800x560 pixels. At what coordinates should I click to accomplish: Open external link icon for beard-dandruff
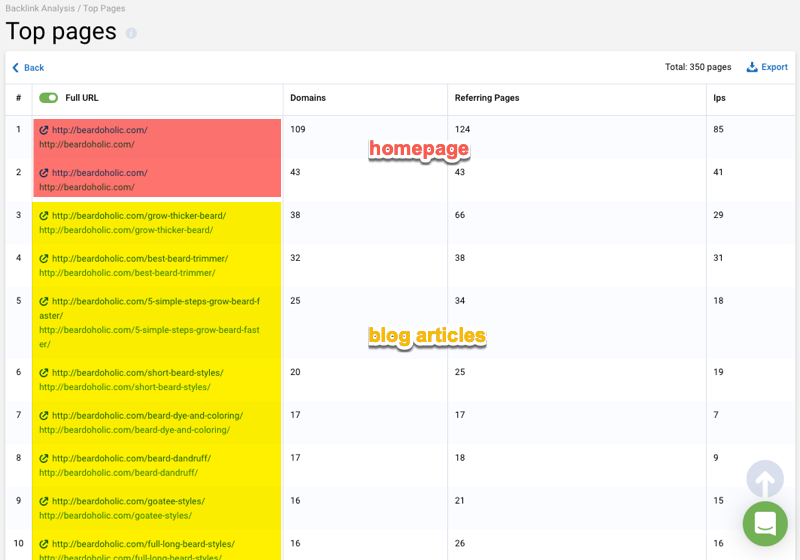(44, 459)
